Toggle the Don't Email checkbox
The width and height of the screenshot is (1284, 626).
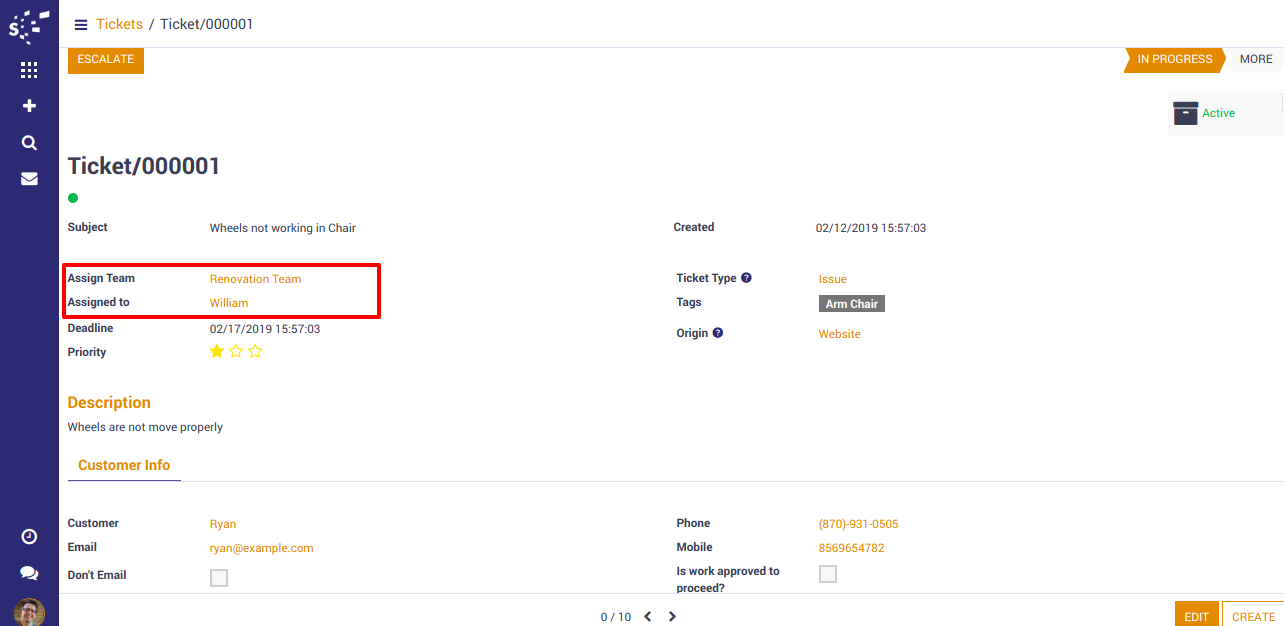(219, 578)
